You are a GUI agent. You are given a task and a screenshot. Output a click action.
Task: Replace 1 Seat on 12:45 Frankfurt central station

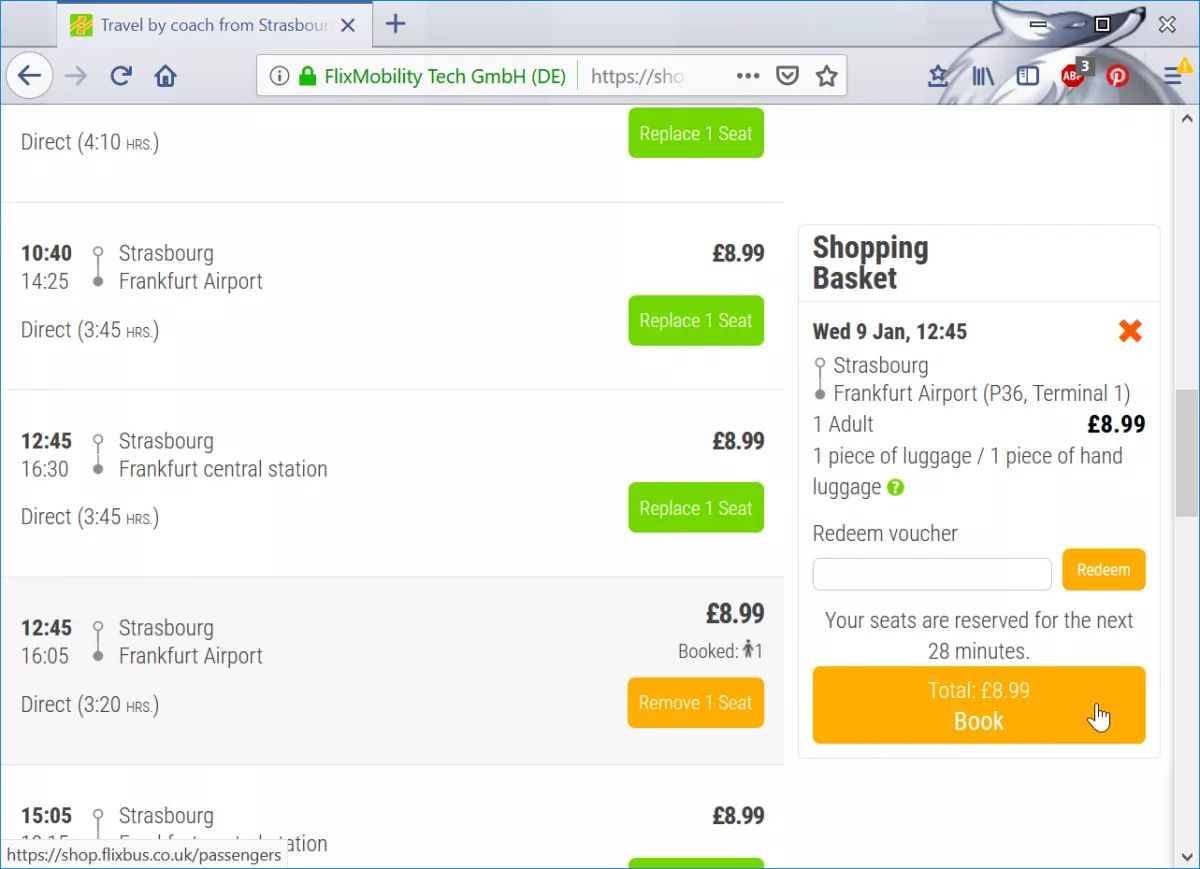tap(696, 508)
